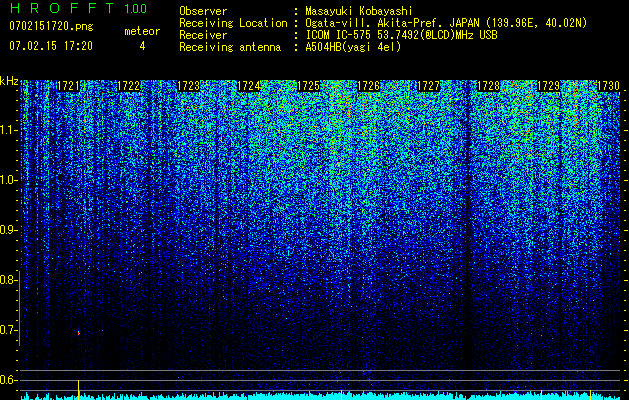The height and width of the screenshot is (400, 629).
Task: Select the file name 0702151720.png
Action: [x=51, y=26]
